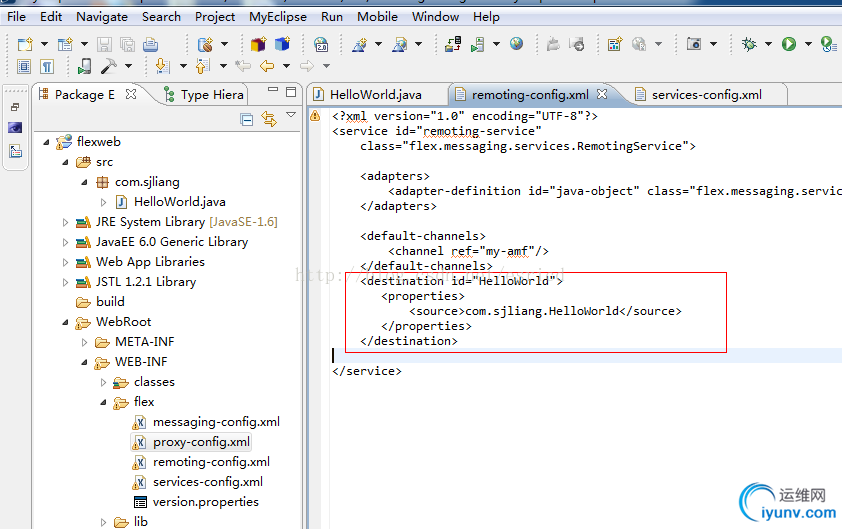Collapse the flex folder node

point(103,402)
